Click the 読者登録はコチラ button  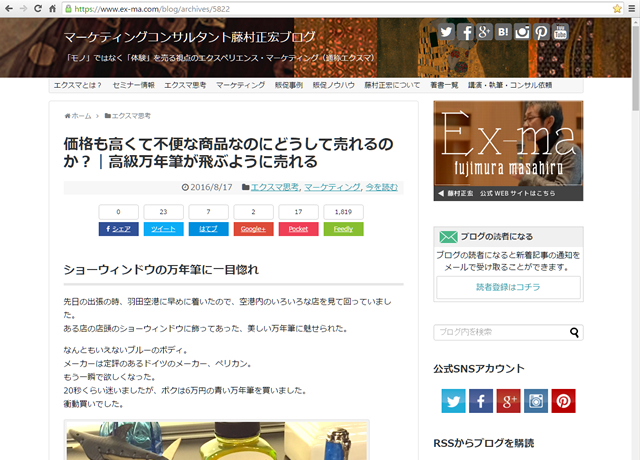tap(508, 287)
